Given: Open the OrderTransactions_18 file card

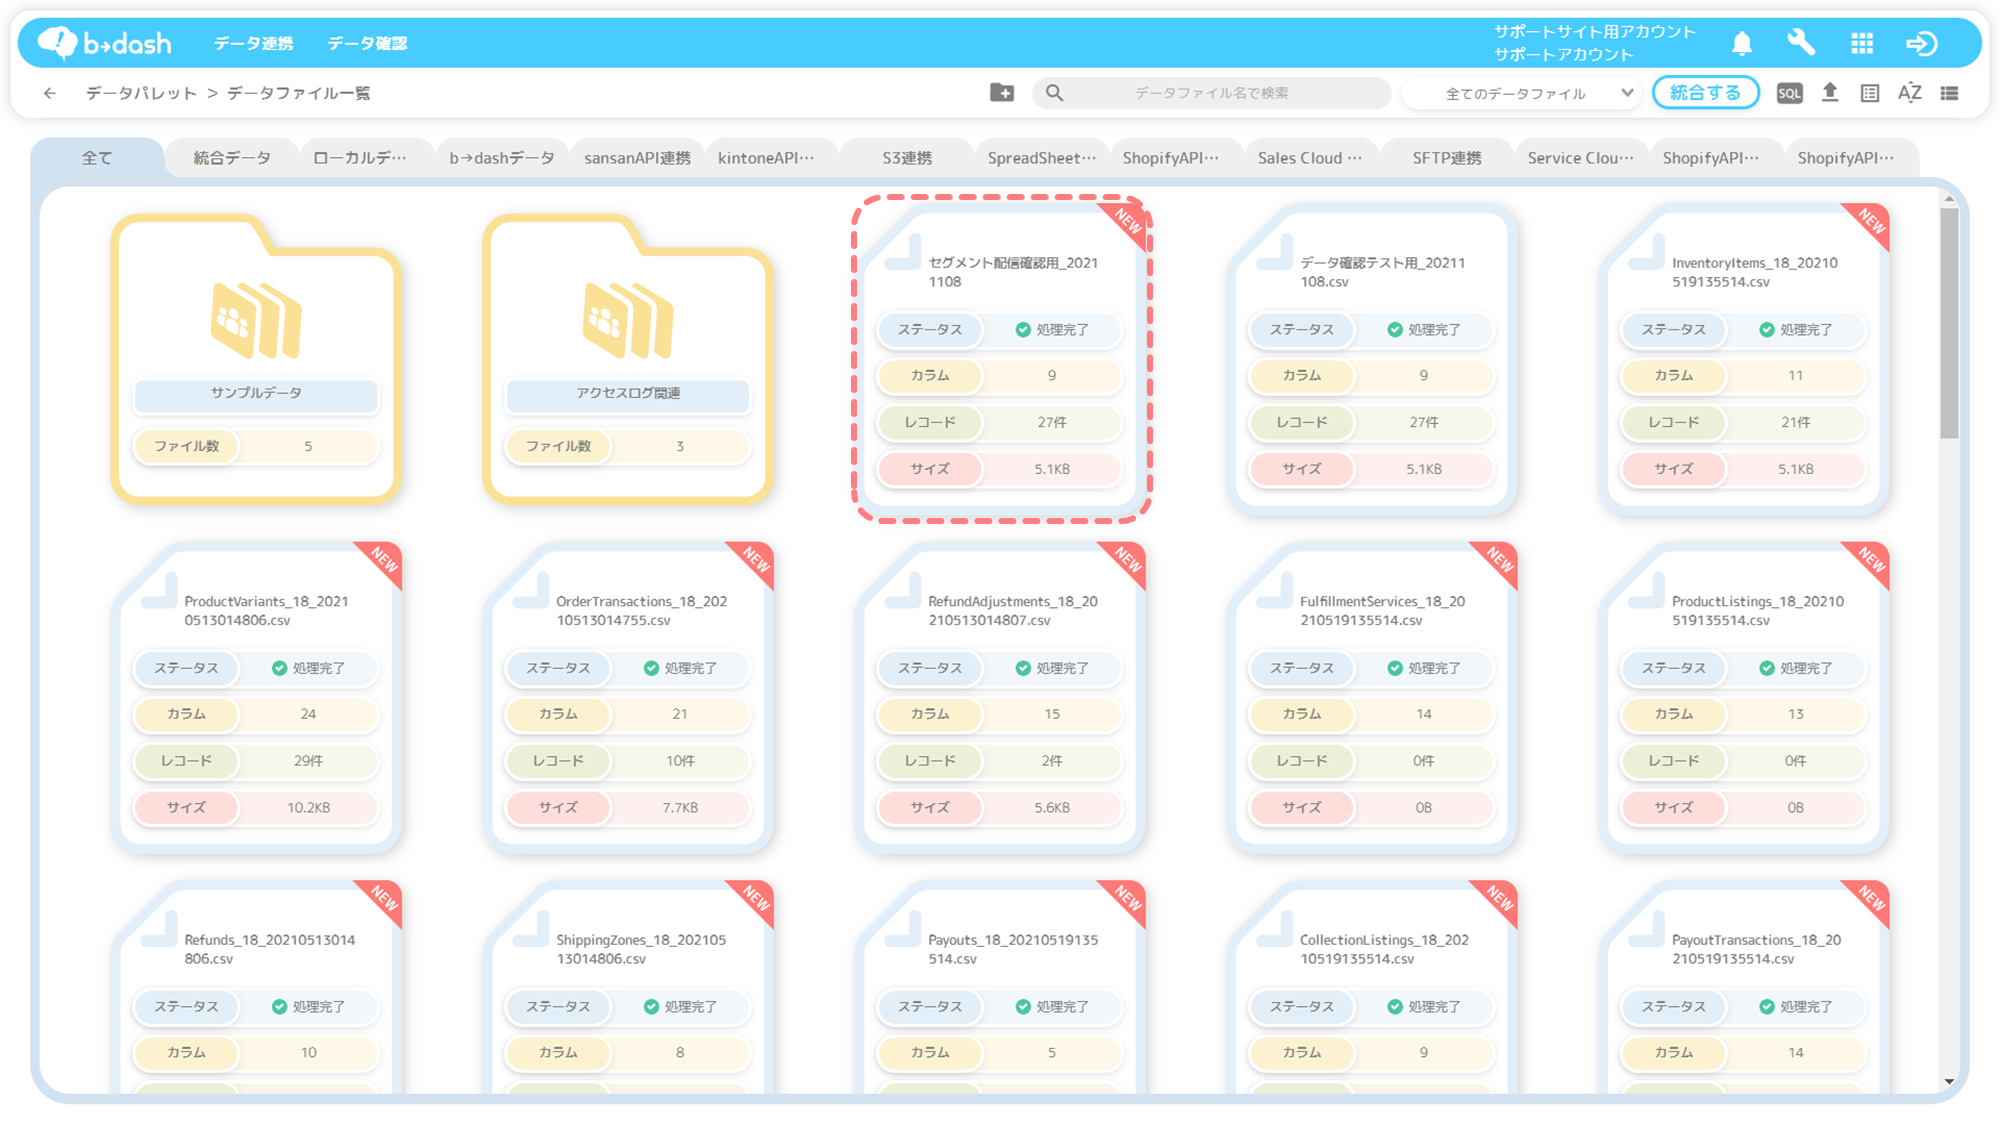Looking at the screenshot, I should pos(628,698).
